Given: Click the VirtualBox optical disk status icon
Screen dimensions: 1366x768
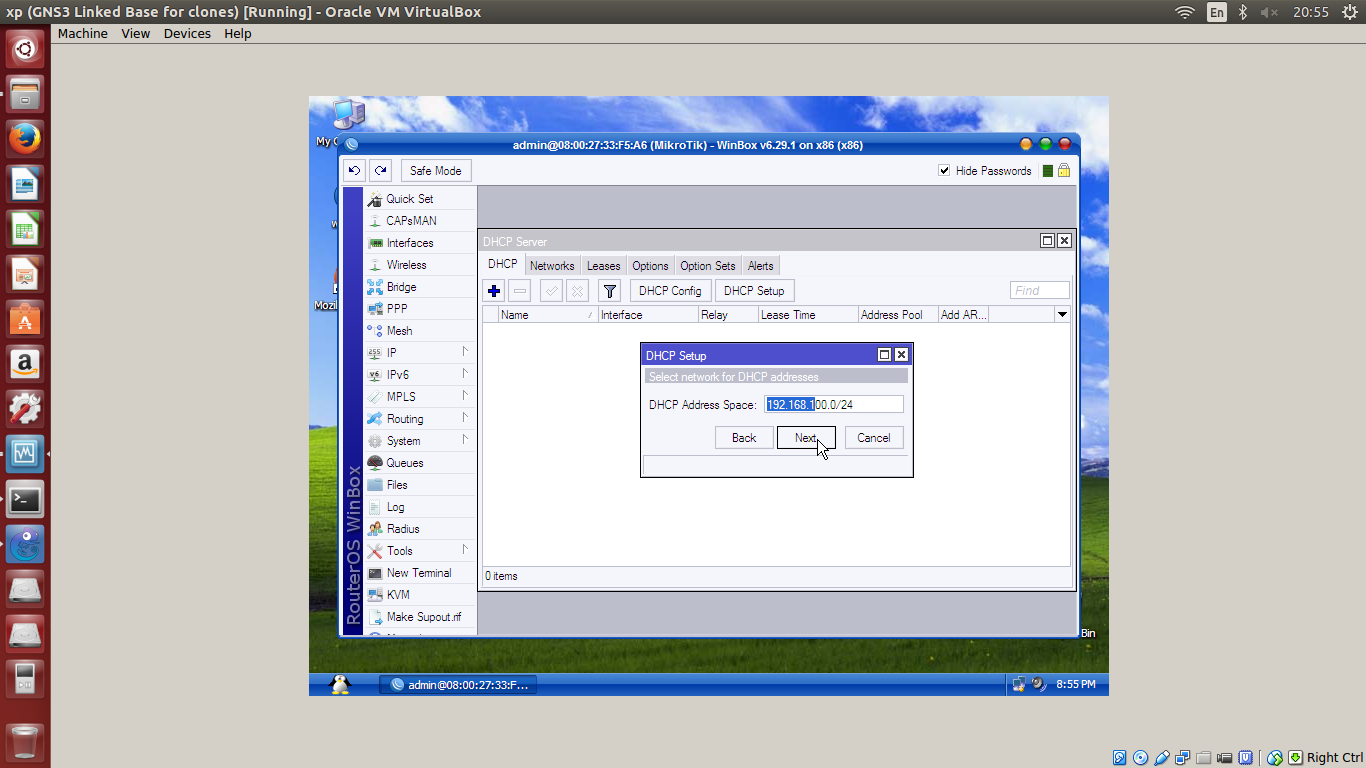Looking at the screenshot, I should [1140, 758].
